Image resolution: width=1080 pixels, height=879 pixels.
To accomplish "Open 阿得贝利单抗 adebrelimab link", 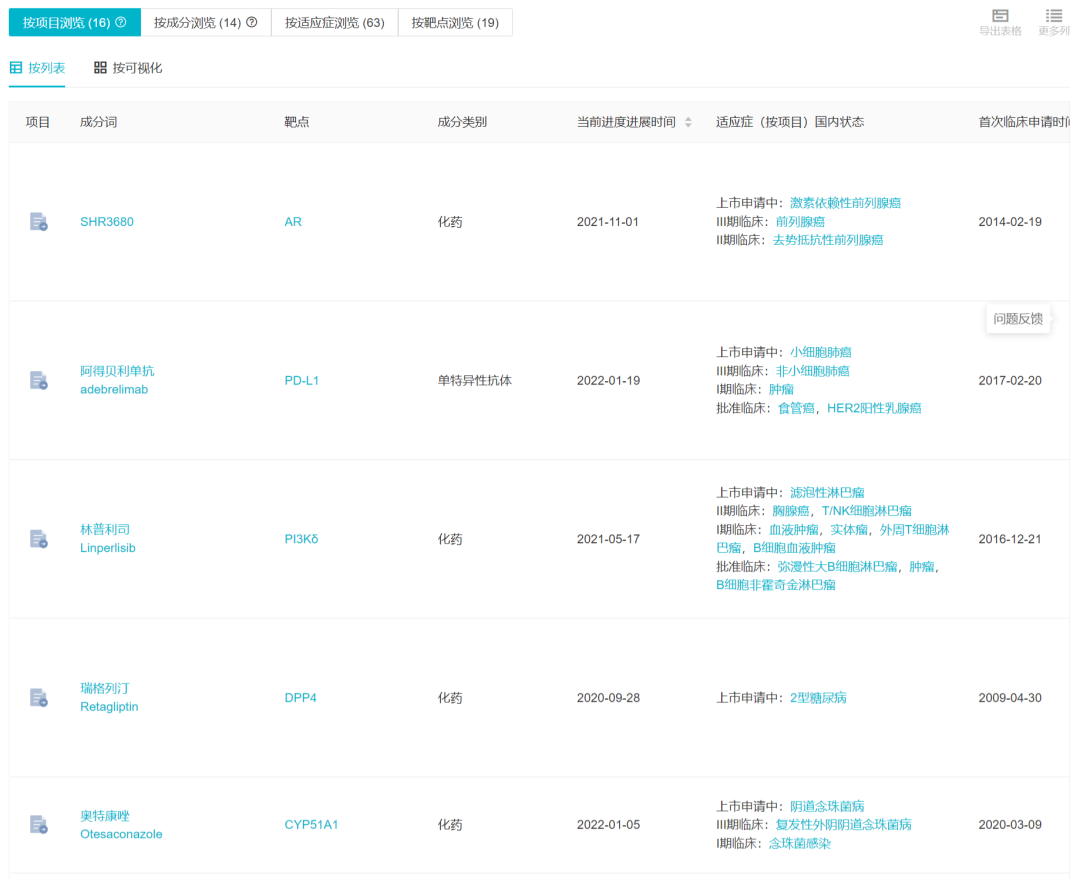I will click(117, 380).
